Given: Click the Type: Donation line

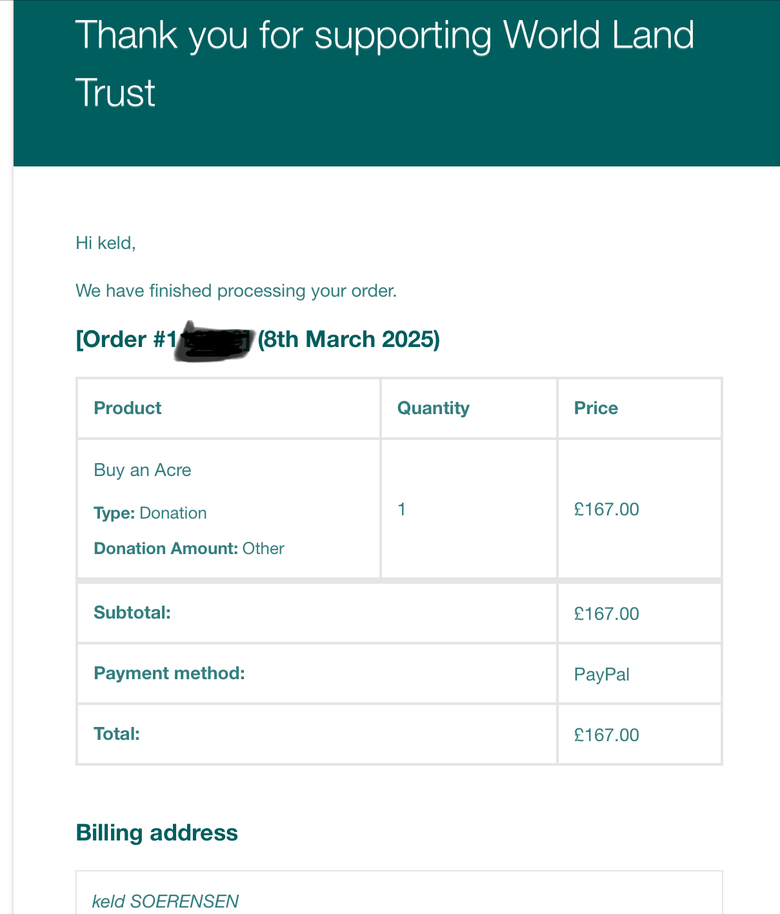Looking at the screenshot, I should coord(150,513).
